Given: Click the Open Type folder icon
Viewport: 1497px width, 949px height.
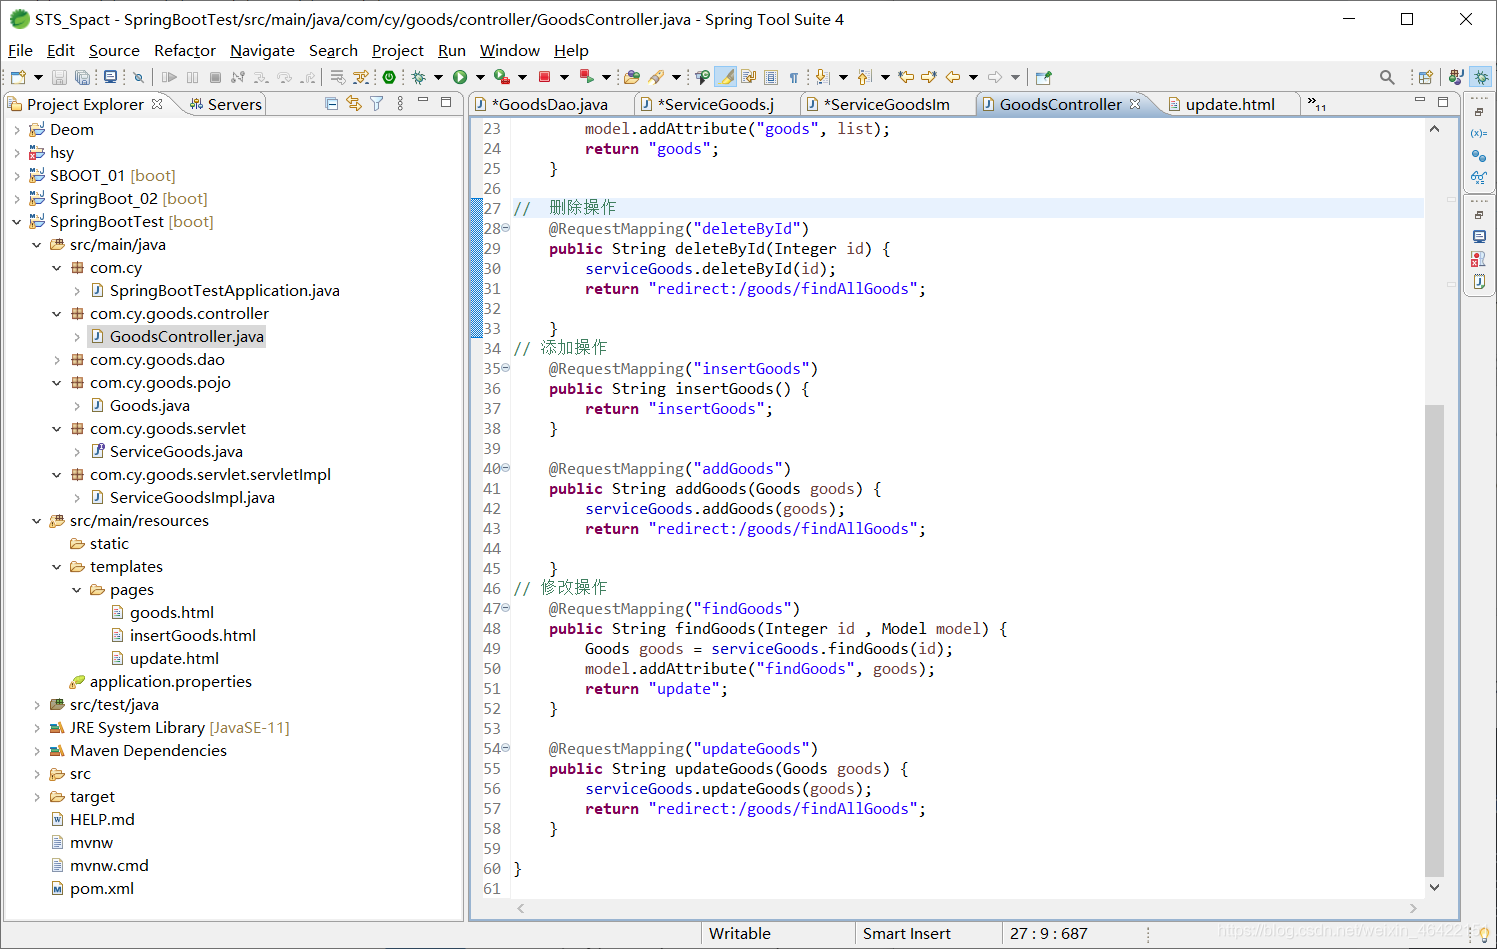Looking at the screenshot, I should [631, 77].
